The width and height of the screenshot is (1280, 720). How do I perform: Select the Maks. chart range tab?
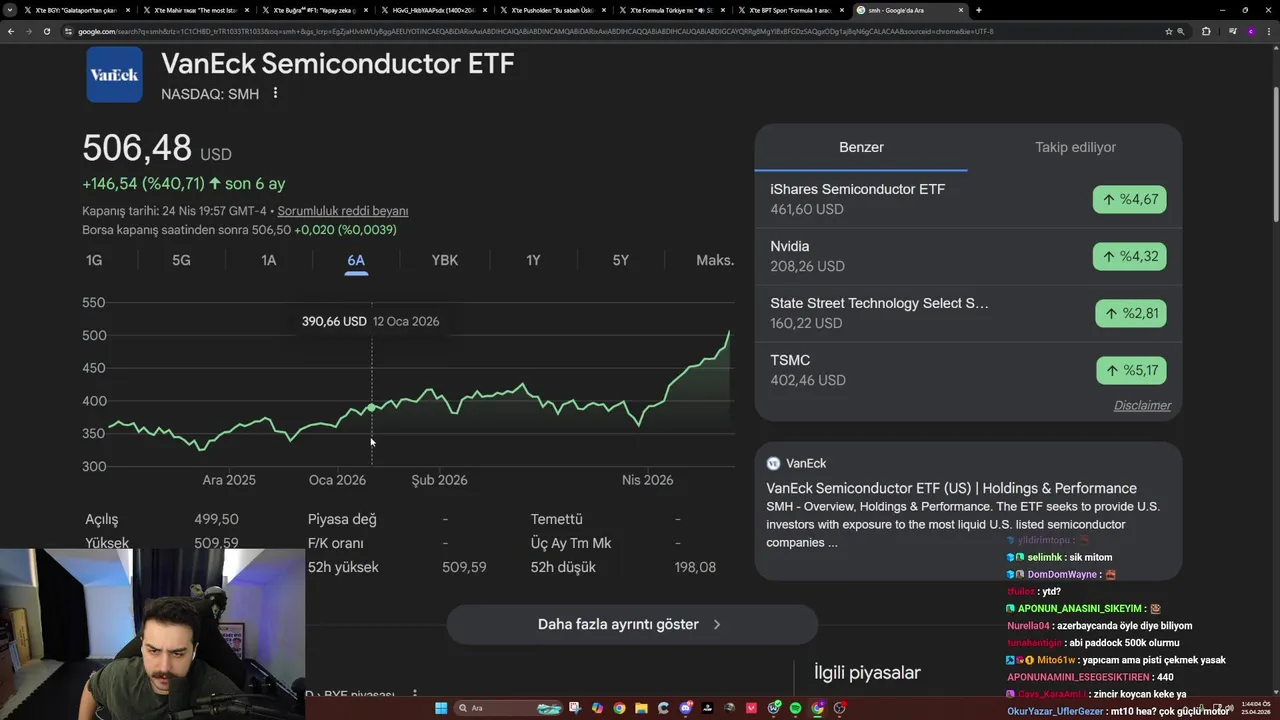tap(714, 260)
